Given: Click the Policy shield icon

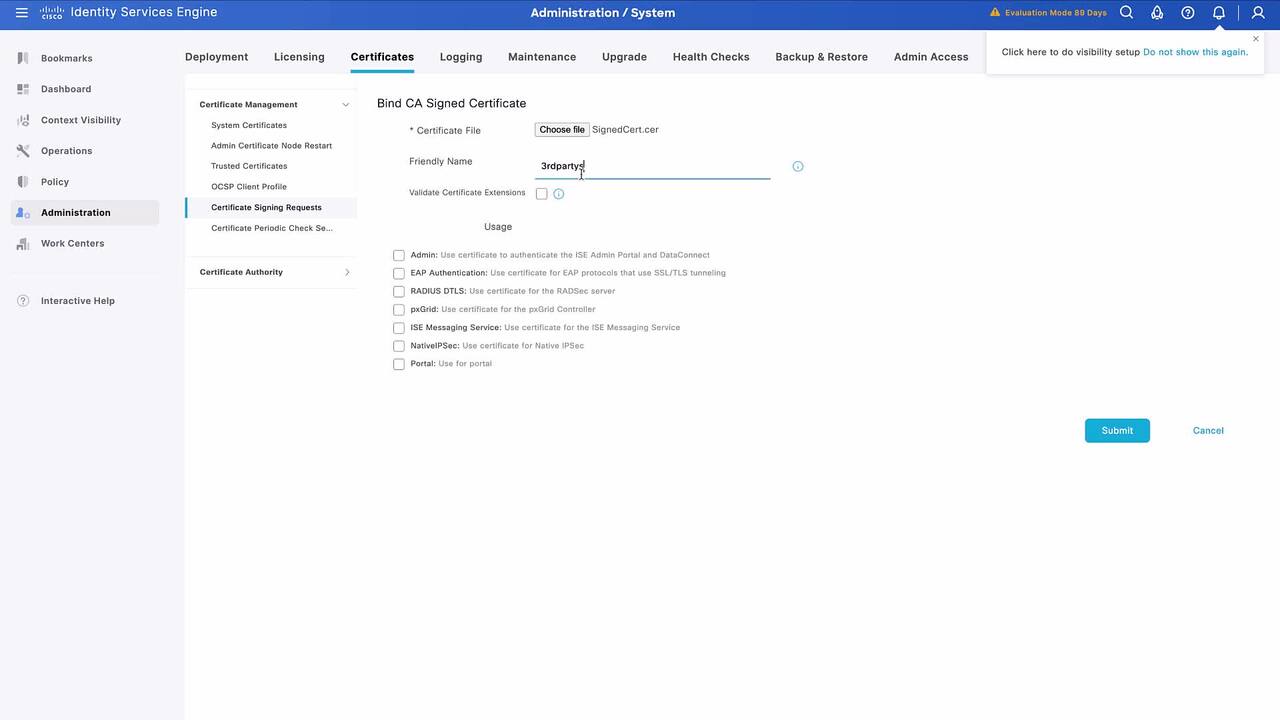Looking at the screenshot, I should (23, 182).
